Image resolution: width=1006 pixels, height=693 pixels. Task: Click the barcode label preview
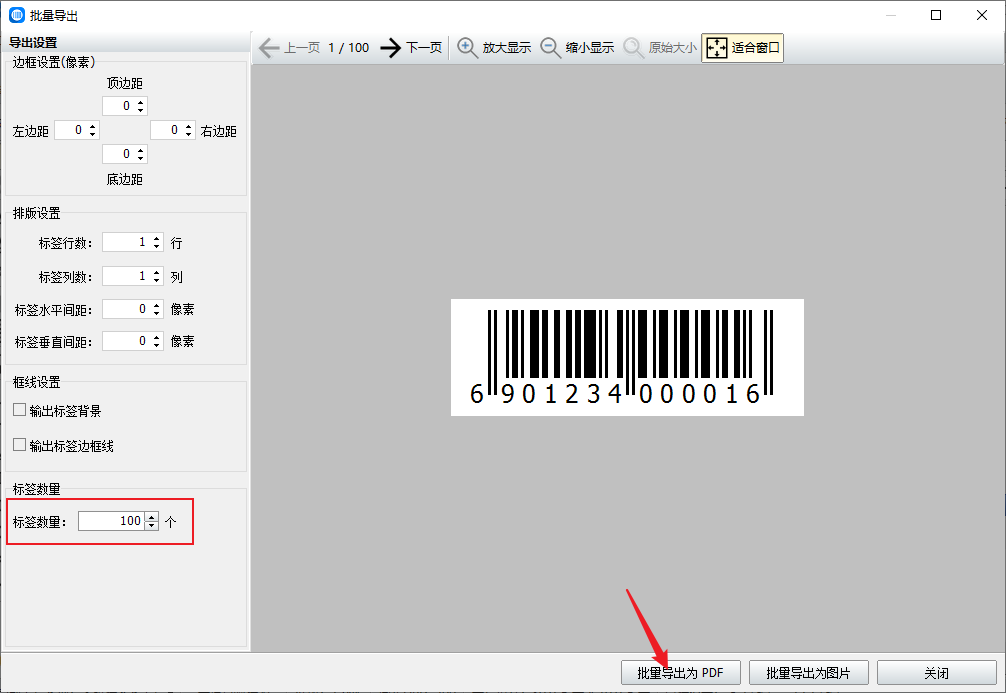(x=627, y=357)
